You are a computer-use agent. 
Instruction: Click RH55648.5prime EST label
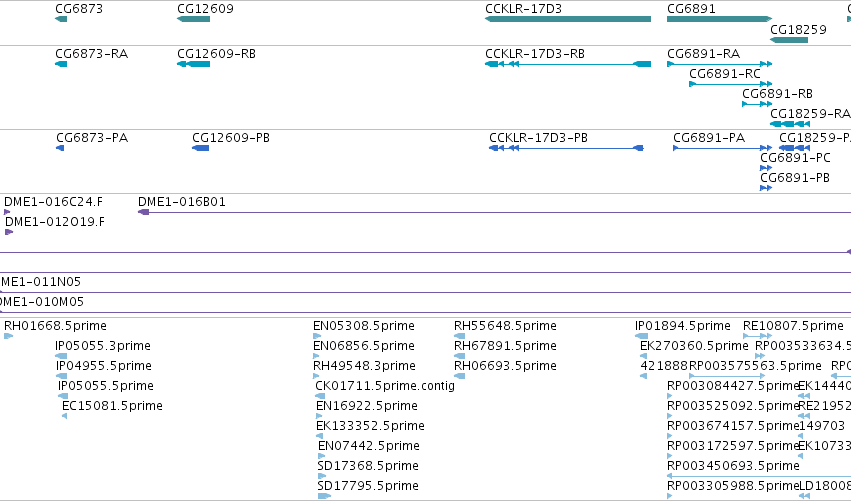tap(505, 326)
